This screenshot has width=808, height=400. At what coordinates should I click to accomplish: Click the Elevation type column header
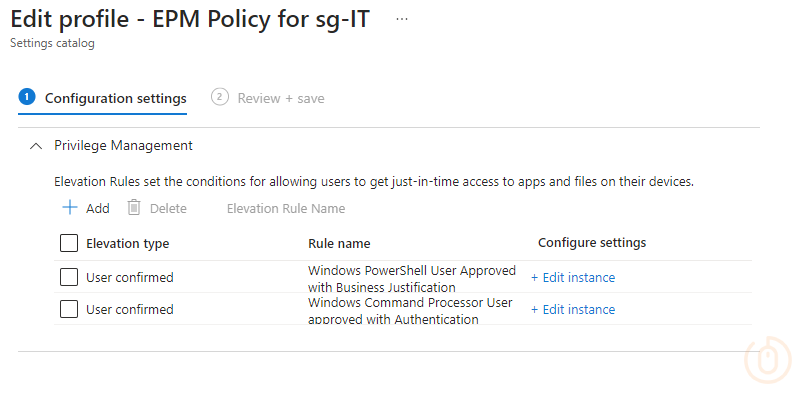point(127,243)
